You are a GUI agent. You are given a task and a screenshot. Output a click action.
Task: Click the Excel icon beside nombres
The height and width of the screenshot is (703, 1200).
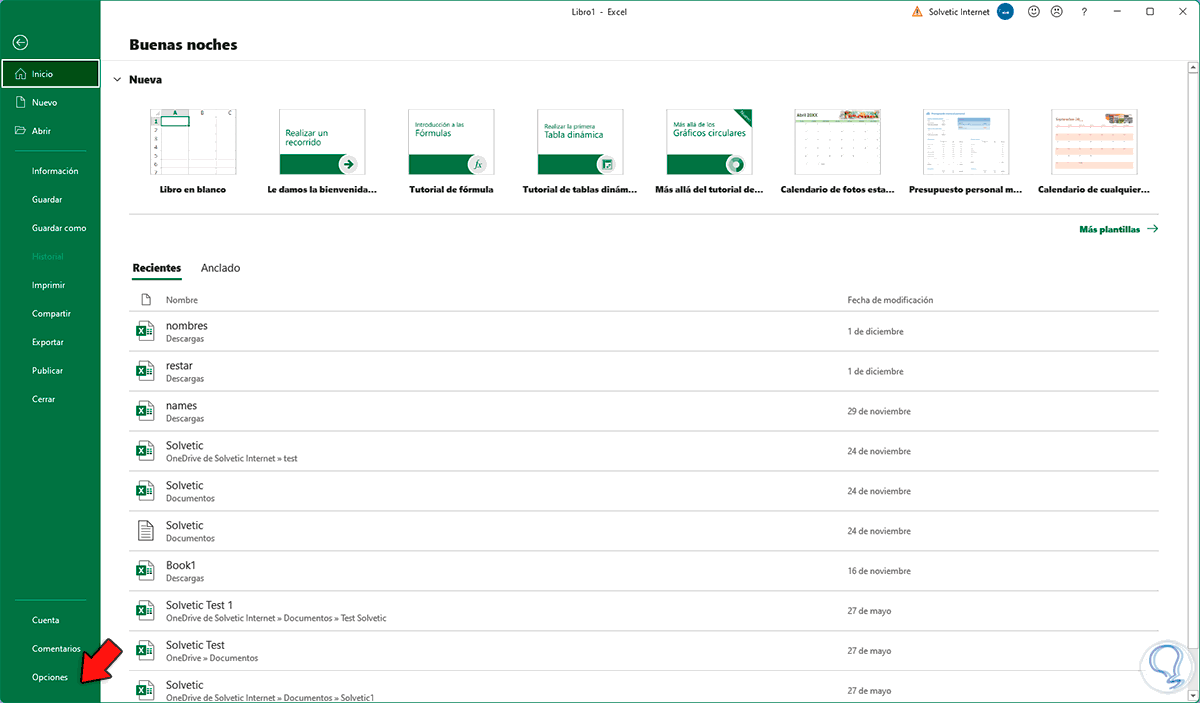[145, 331]
